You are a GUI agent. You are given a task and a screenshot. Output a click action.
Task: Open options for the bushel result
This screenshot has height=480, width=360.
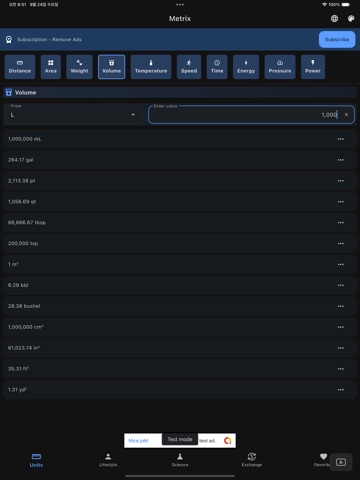click(x=341, y=306)
